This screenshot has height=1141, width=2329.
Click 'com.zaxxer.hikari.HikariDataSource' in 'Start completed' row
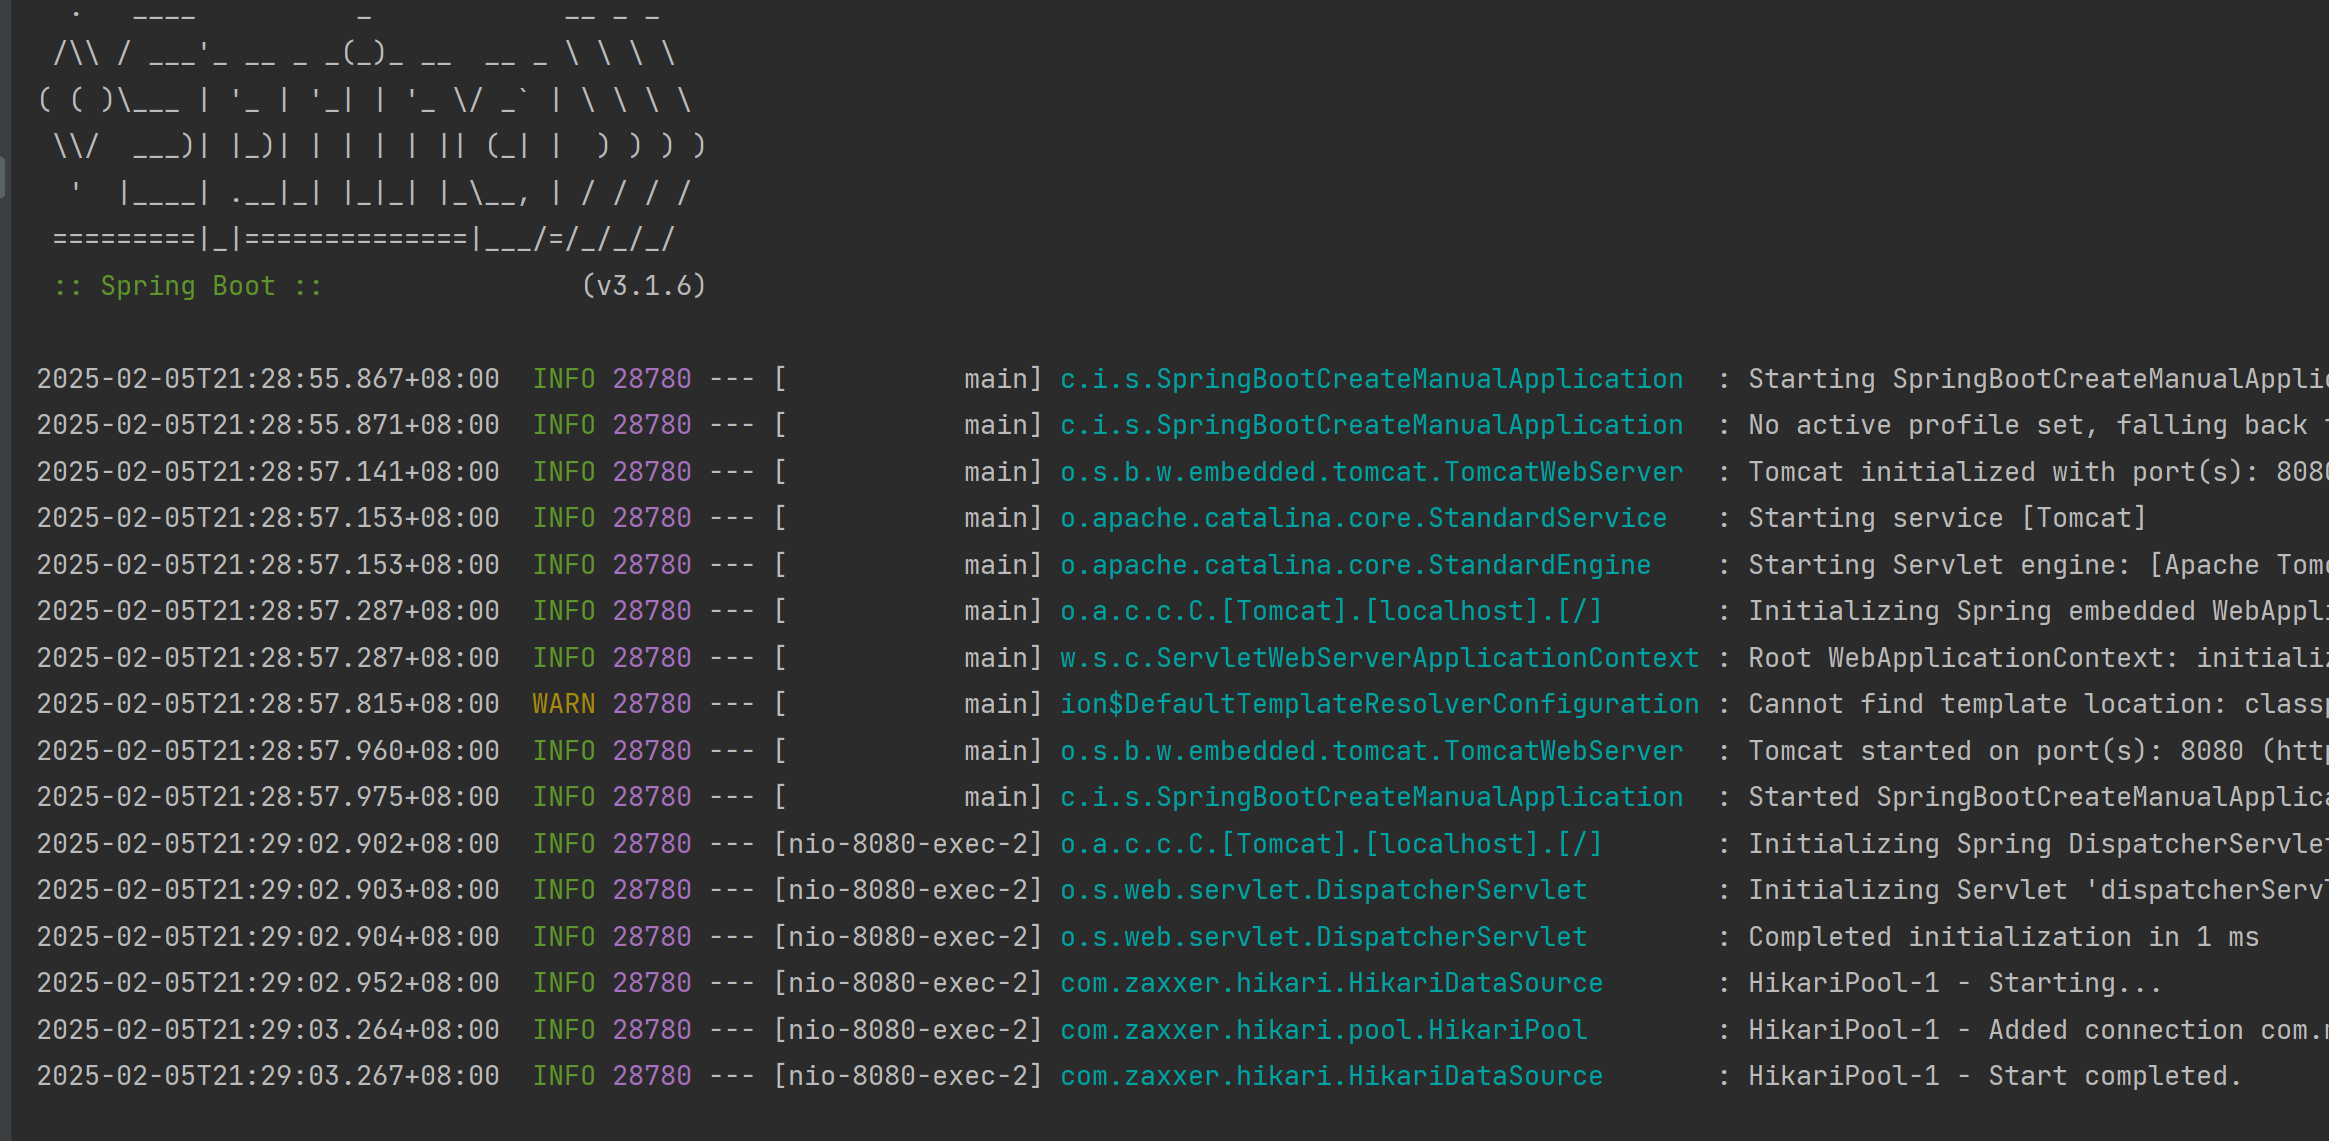click(x=1332, y=1076)
